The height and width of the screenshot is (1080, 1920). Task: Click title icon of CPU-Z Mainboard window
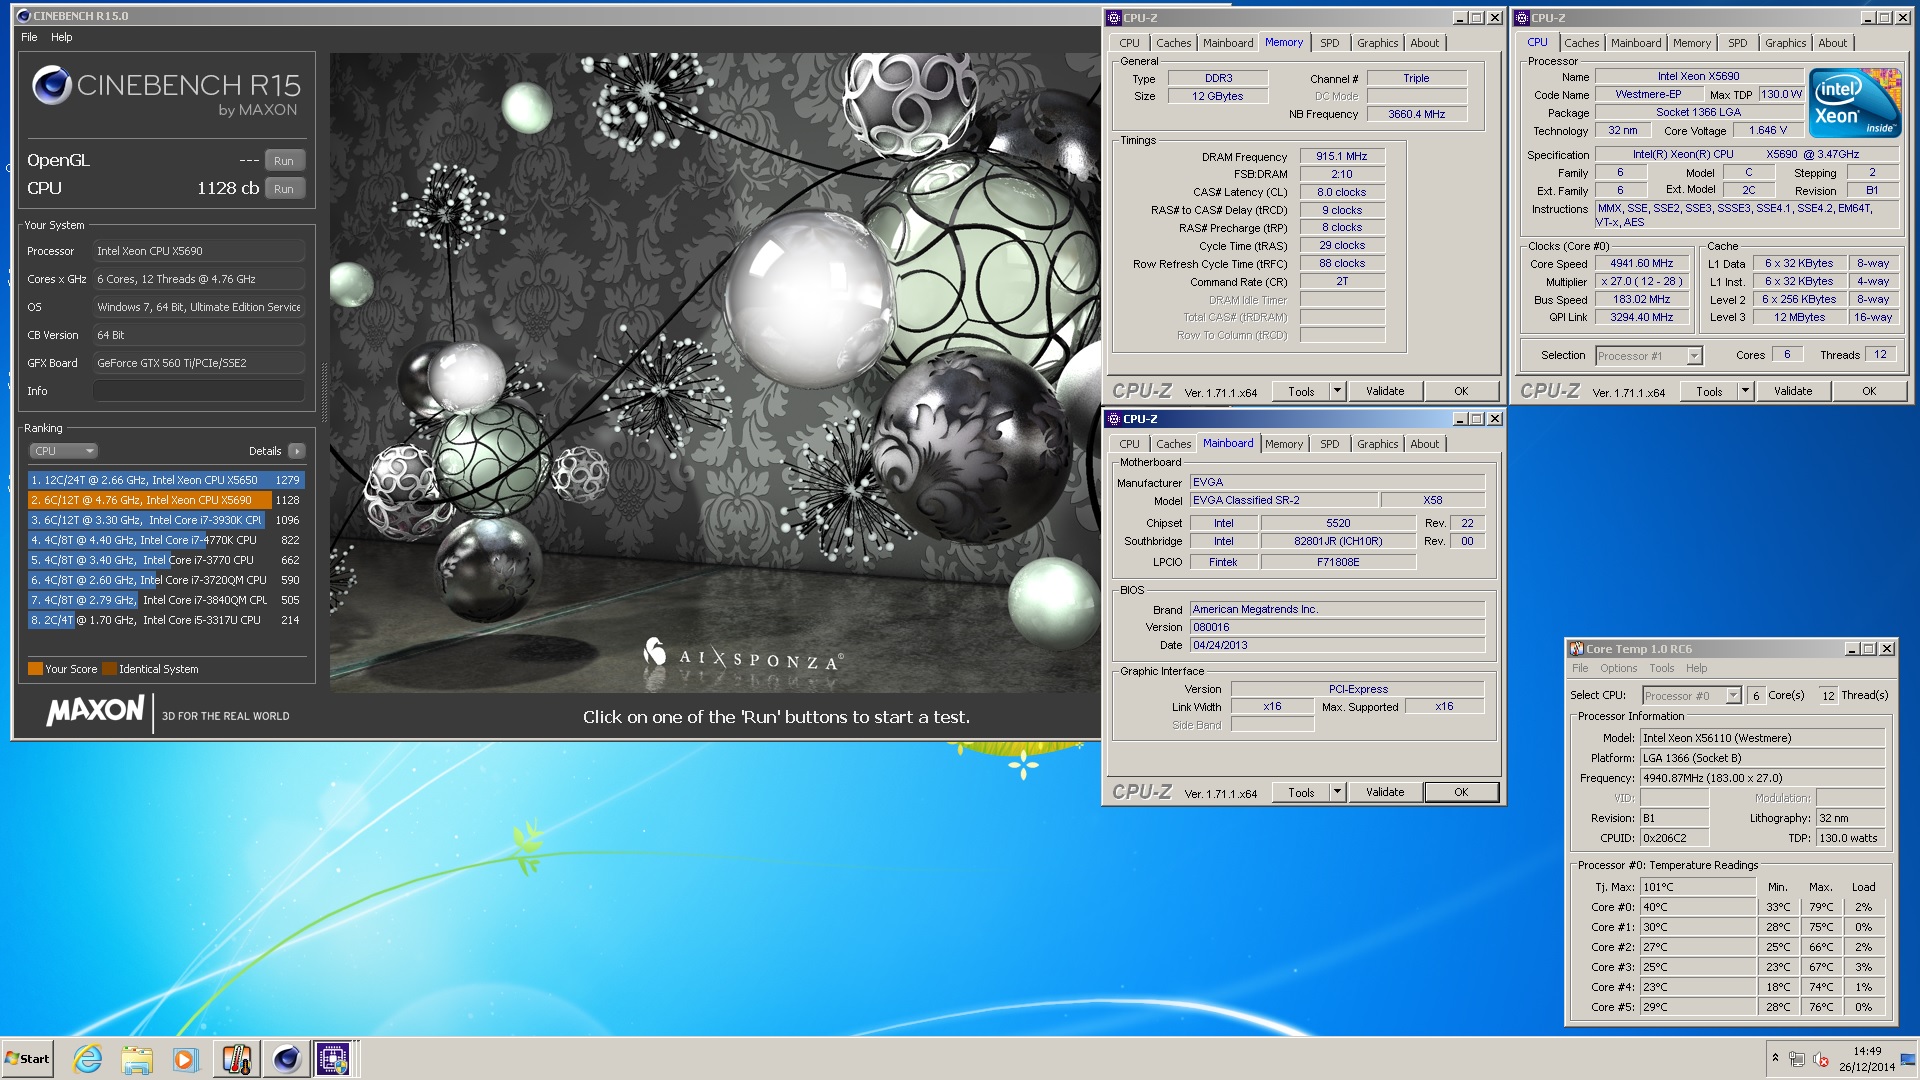[x=1114, y=419]
